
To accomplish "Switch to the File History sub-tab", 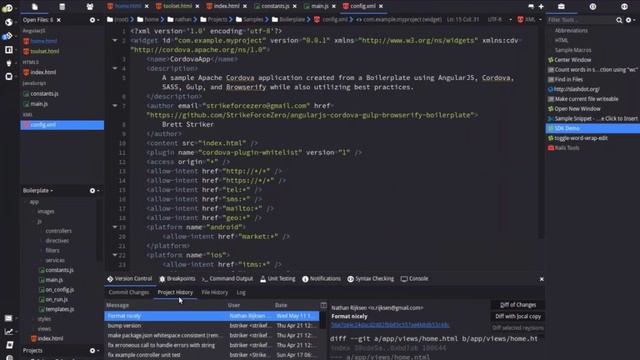I will tap(215, 293).
